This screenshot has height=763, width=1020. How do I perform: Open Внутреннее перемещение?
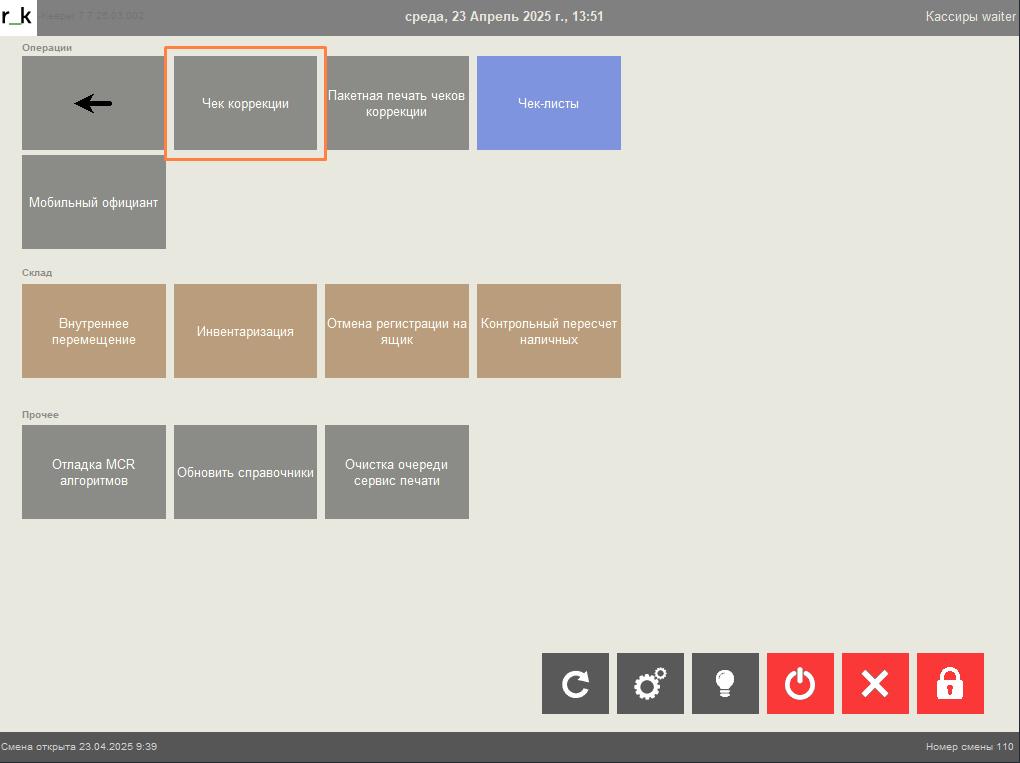click(x=94, y=331)
